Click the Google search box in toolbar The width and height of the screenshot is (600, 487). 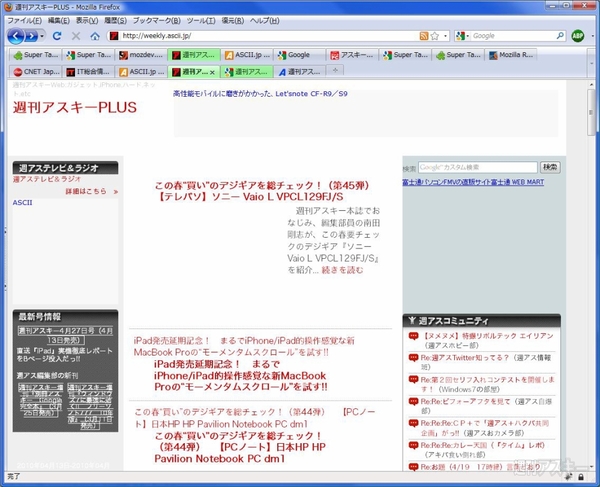[513, 36]
